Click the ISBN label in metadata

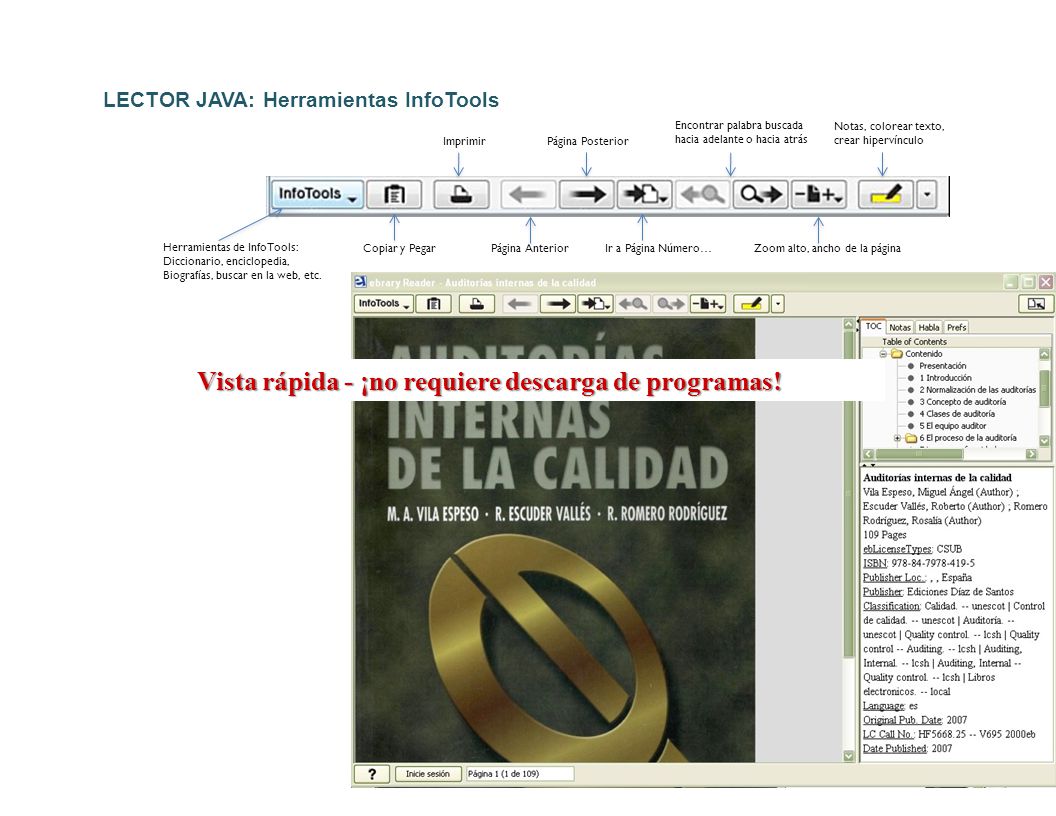tap(875, 564)
